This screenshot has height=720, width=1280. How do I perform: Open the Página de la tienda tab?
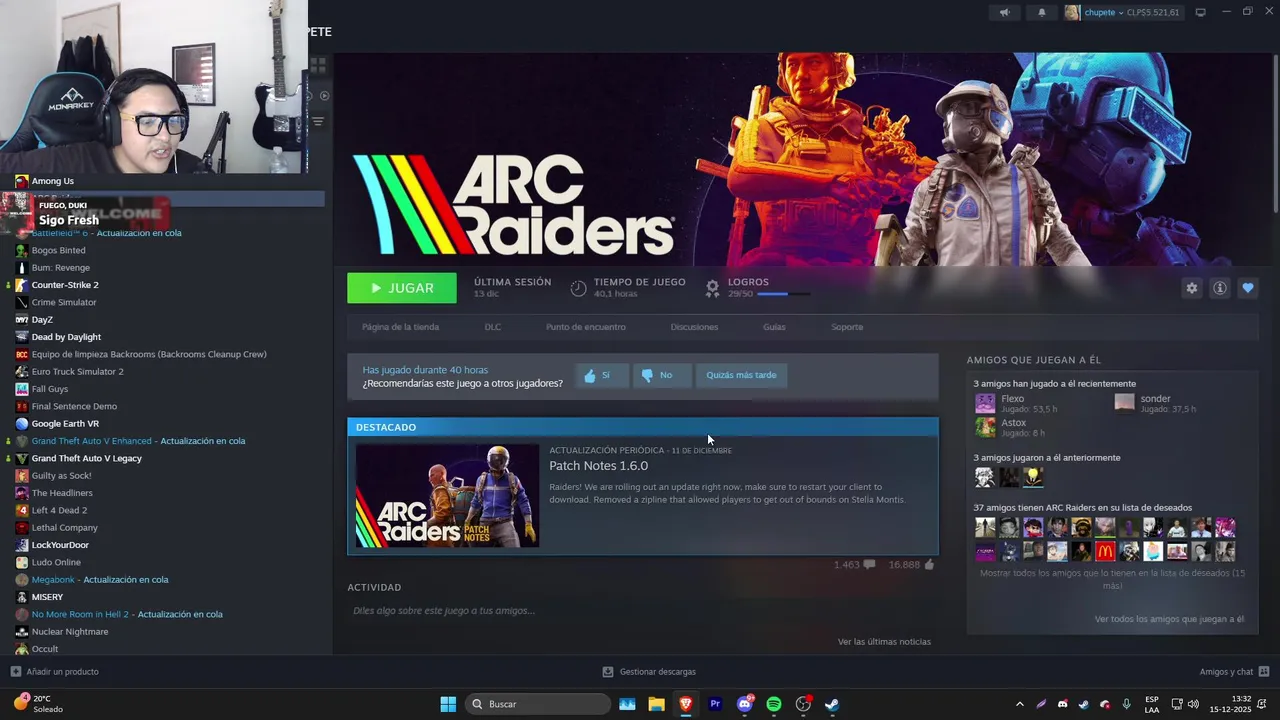[x=400, y=327]
